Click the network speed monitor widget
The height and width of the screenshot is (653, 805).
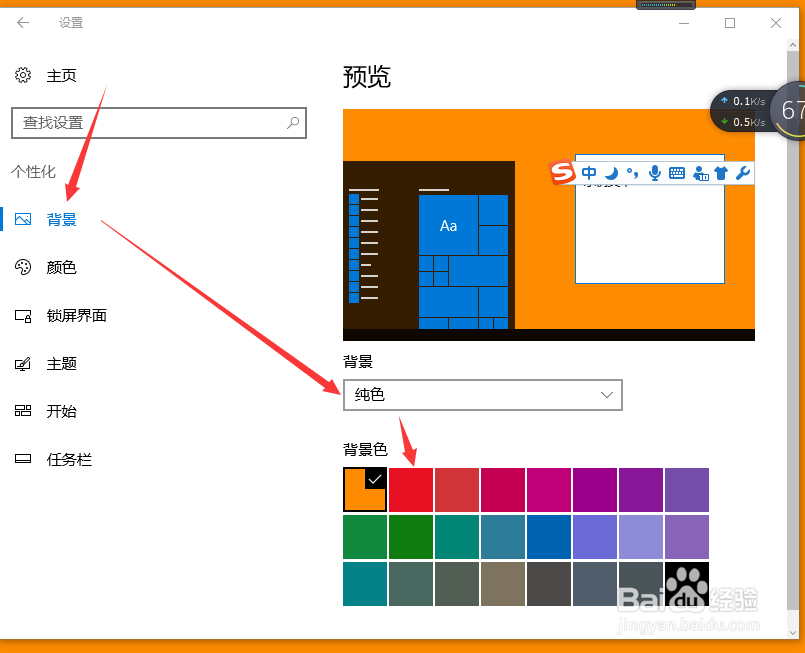[x=757, y=110]
